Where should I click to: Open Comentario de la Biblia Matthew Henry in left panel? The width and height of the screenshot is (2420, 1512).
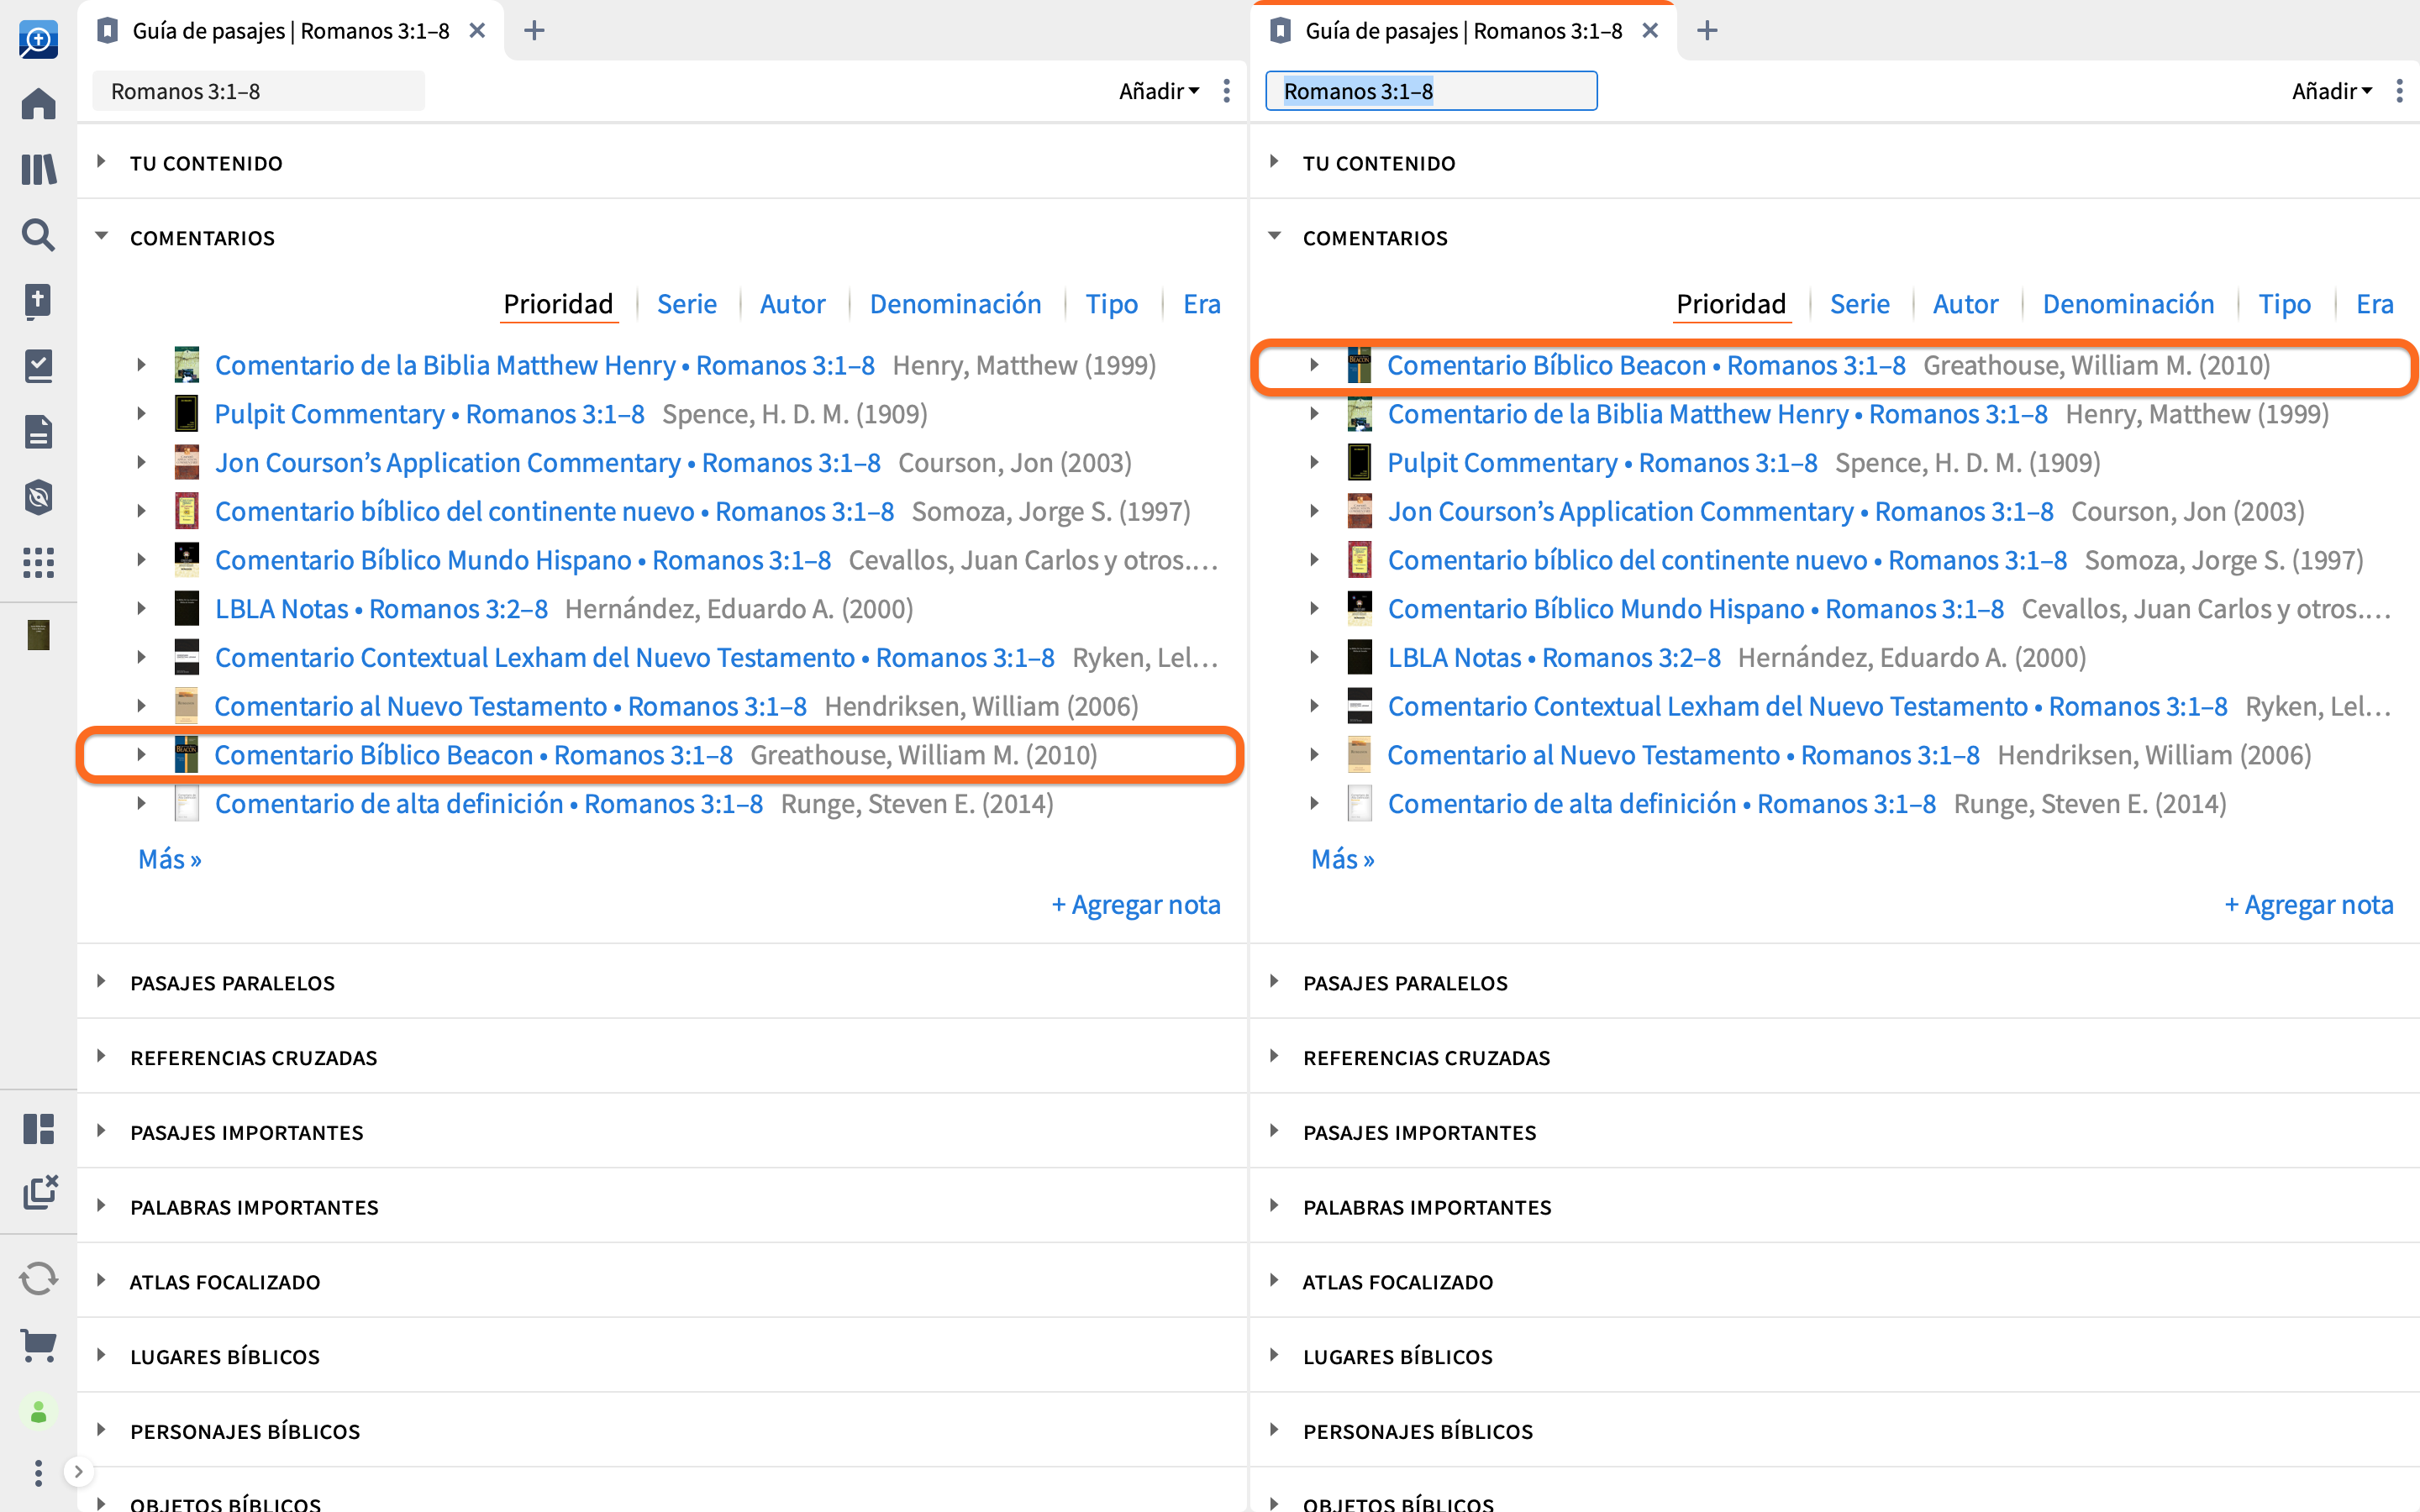545,366
